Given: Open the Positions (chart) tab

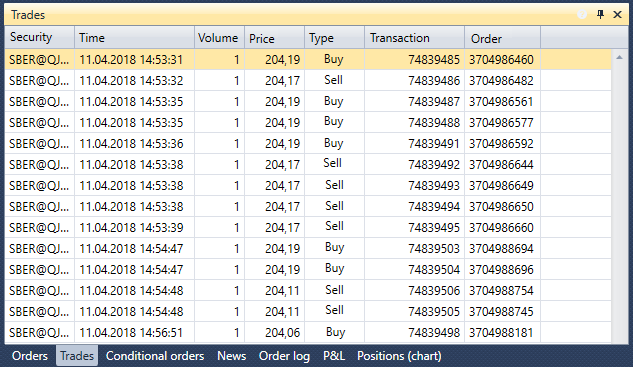Looking at the screenshot, I should pos(399,356).
